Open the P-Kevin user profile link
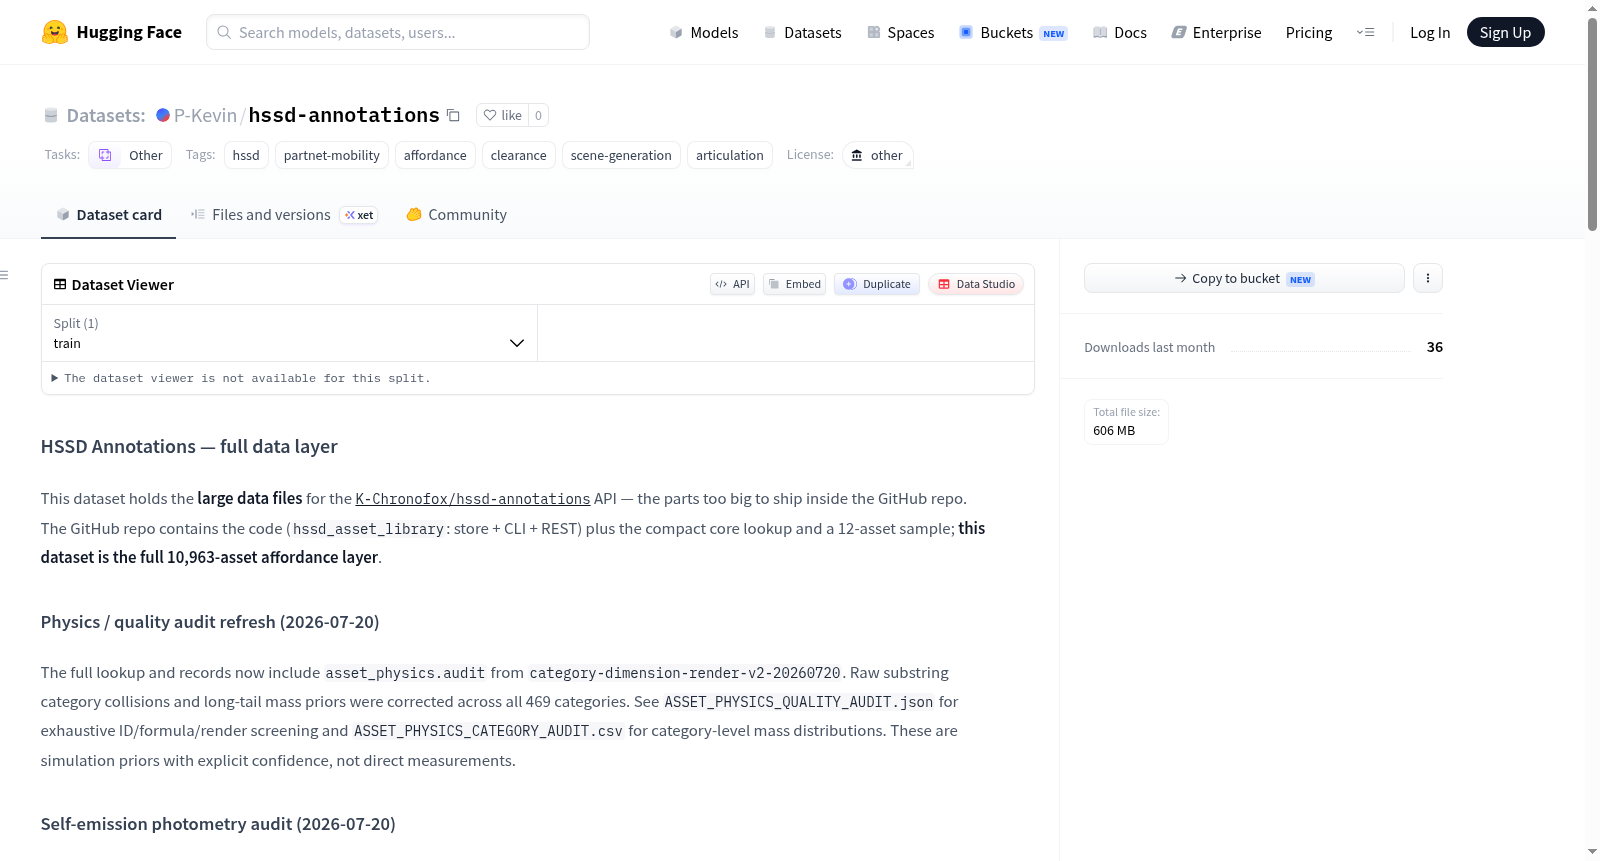The image size is (1600, 861). click(206, 115)
